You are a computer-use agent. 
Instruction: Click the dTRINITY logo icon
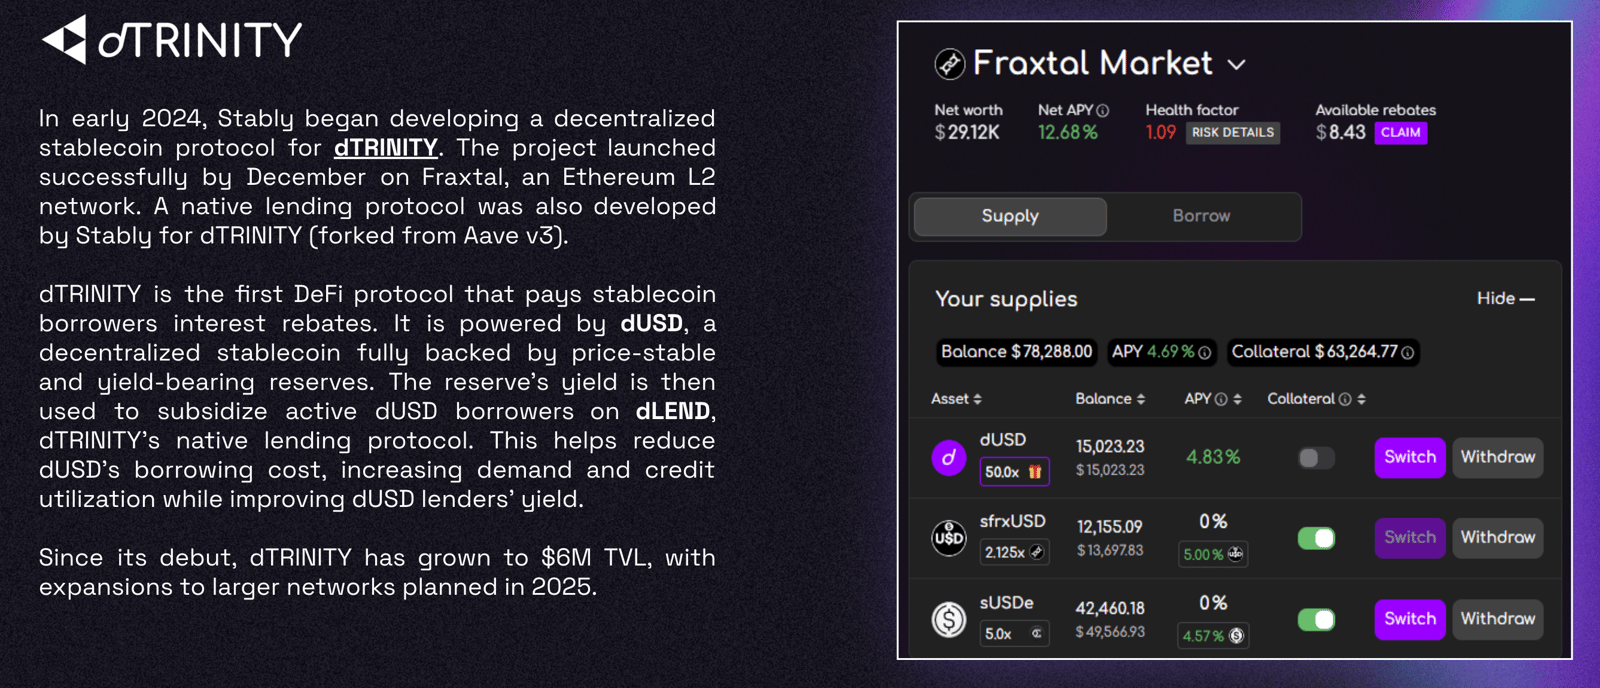[64, 40]
